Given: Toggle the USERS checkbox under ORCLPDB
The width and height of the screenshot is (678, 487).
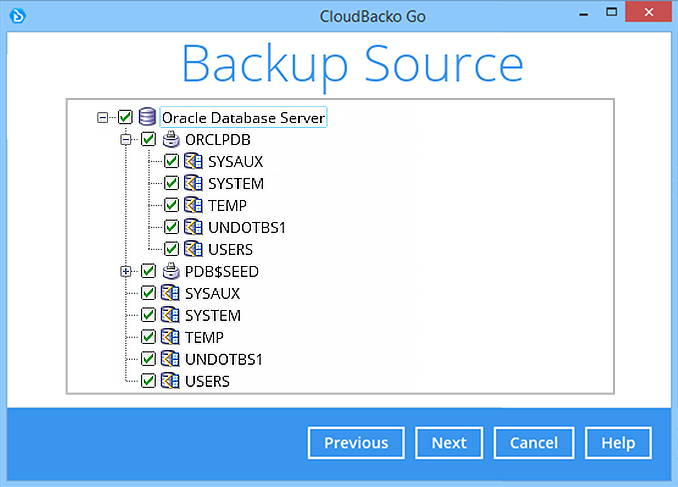Looking at the screenshot, I should [171, 249].
